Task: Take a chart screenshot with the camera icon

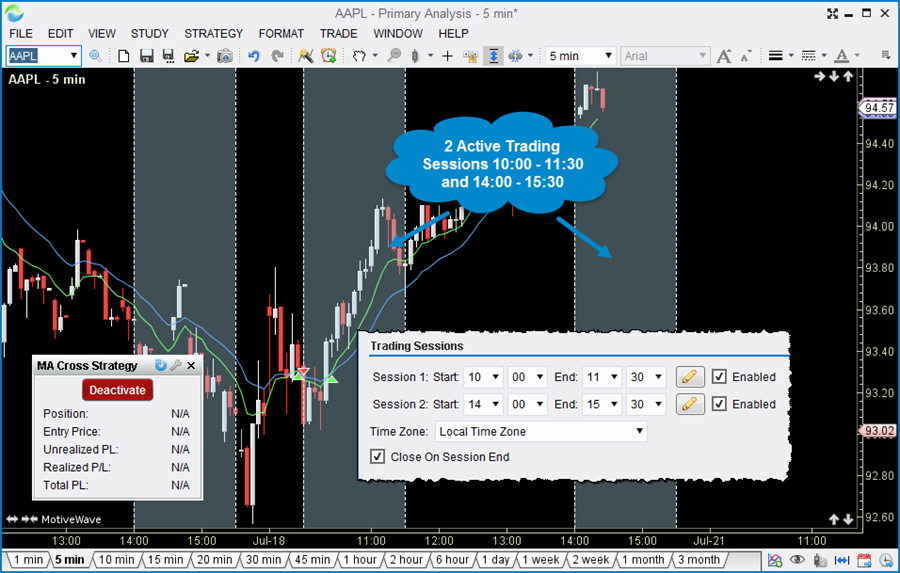Action: 225,56
